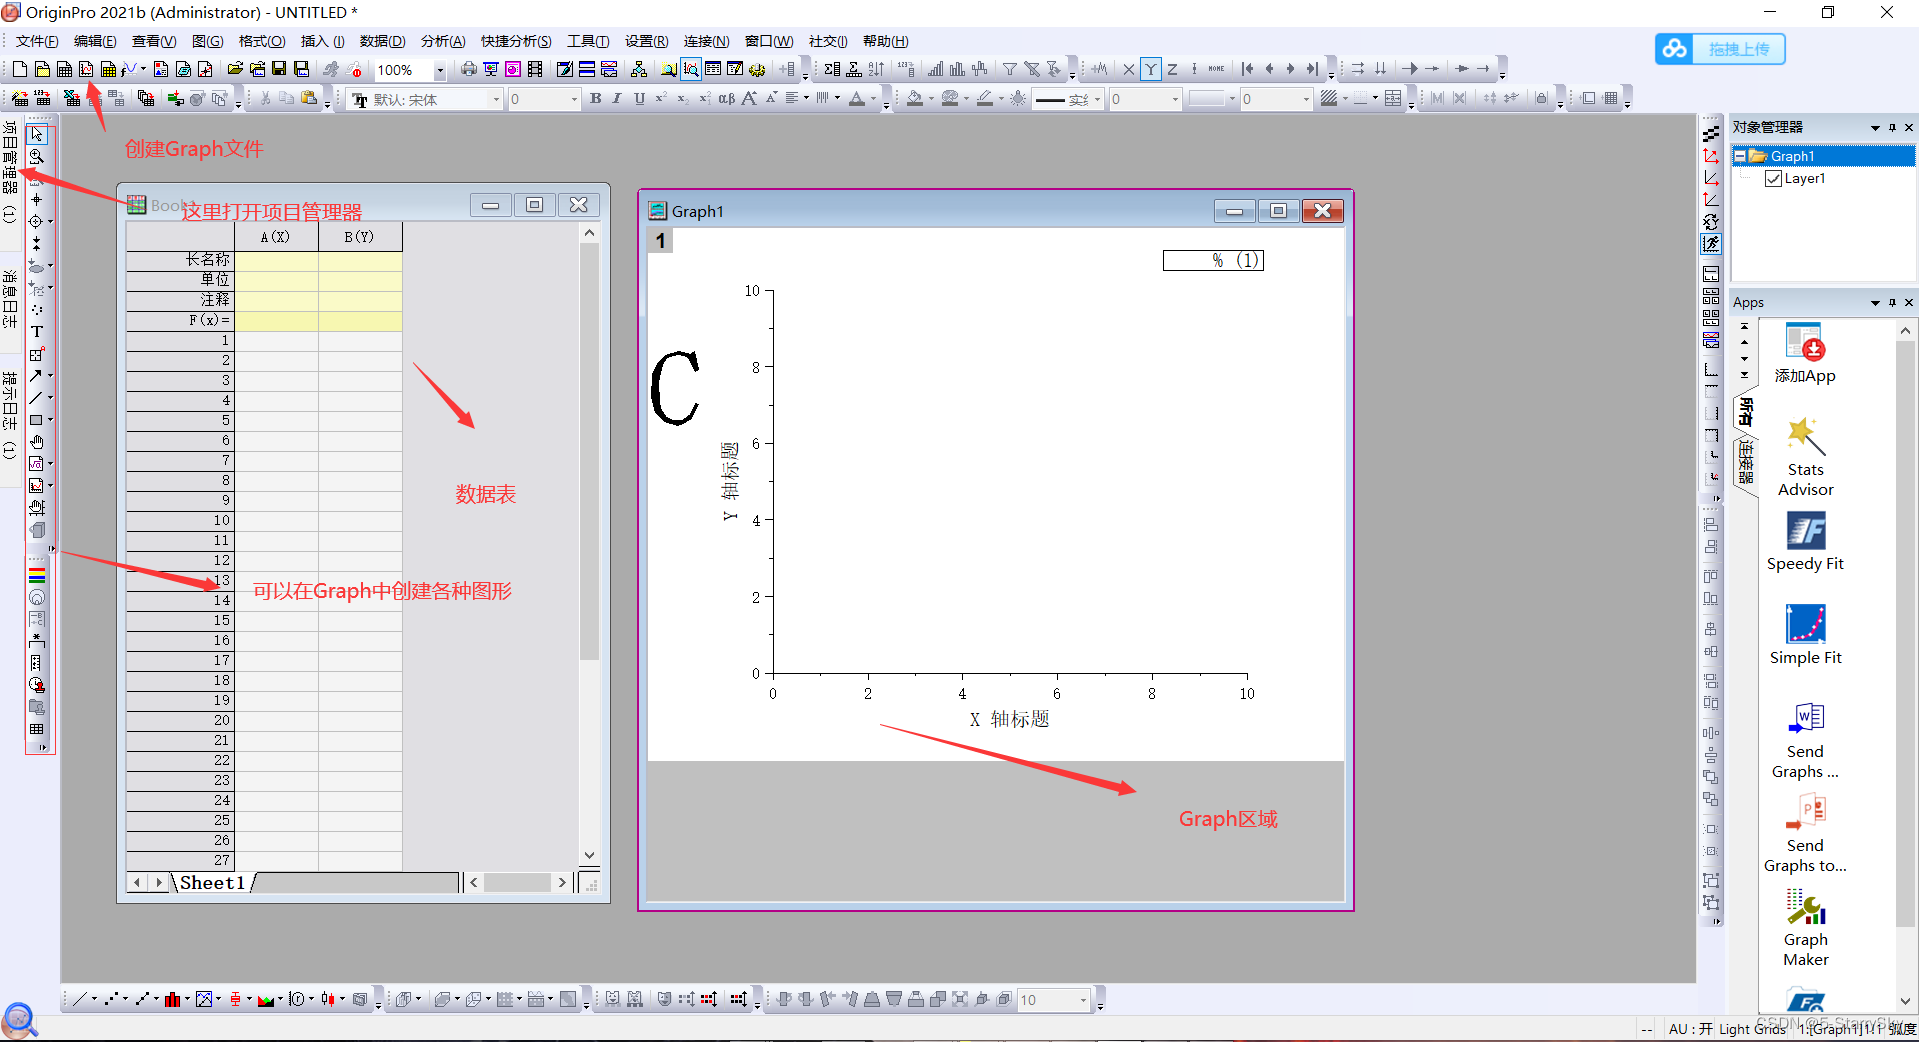Select the Pointer tool in left toolbar

coord(37,134)
